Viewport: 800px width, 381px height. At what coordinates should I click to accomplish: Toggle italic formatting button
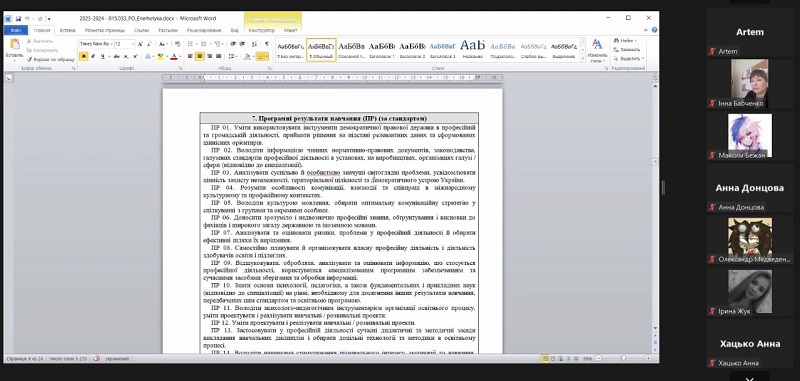93,56
